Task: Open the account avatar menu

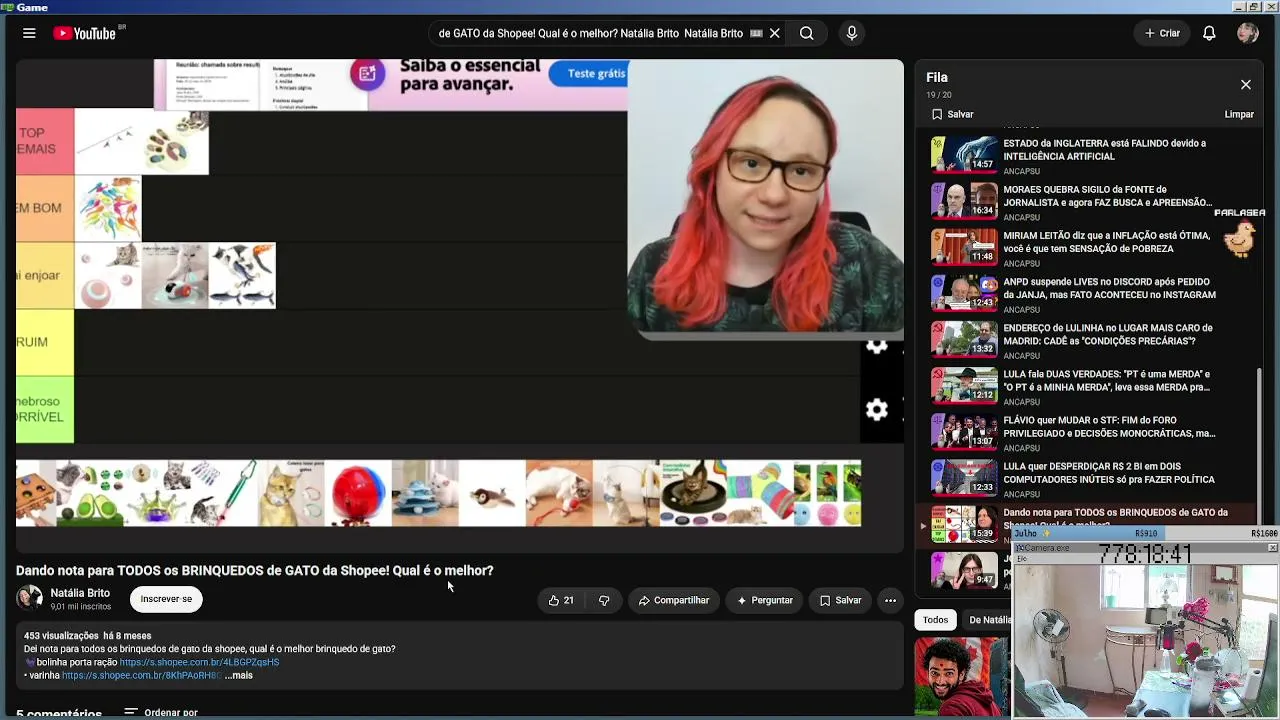Action: tap(1247, 33)
